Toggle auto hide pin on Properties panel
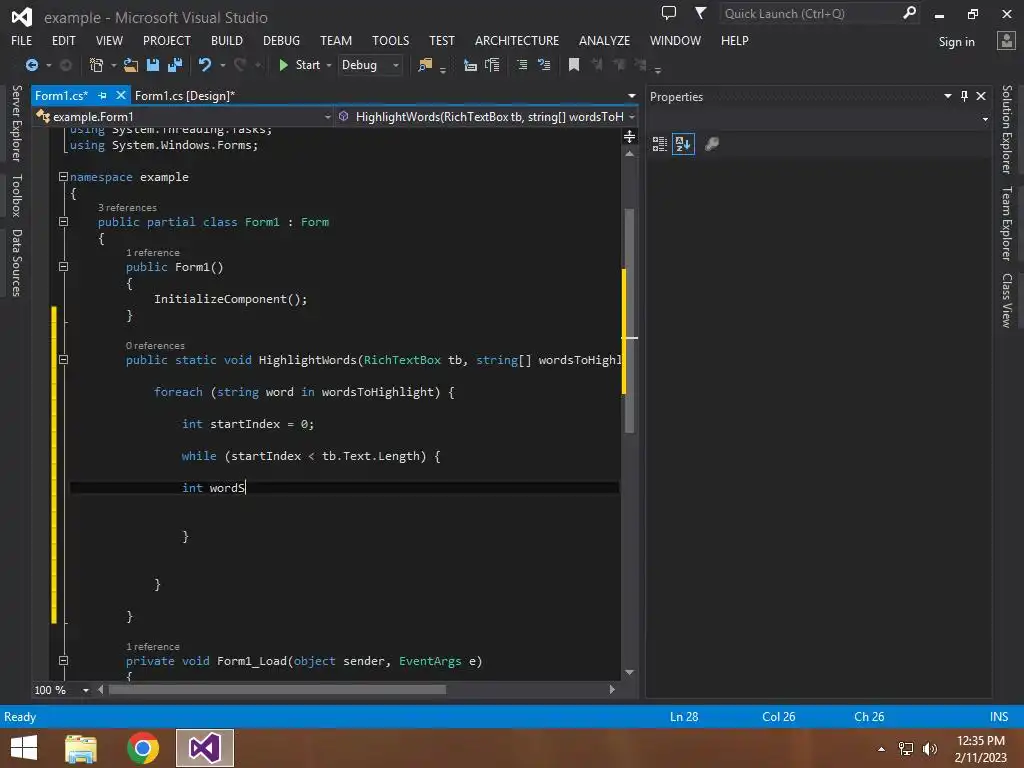1024x768 pixels. click(965, 96)
